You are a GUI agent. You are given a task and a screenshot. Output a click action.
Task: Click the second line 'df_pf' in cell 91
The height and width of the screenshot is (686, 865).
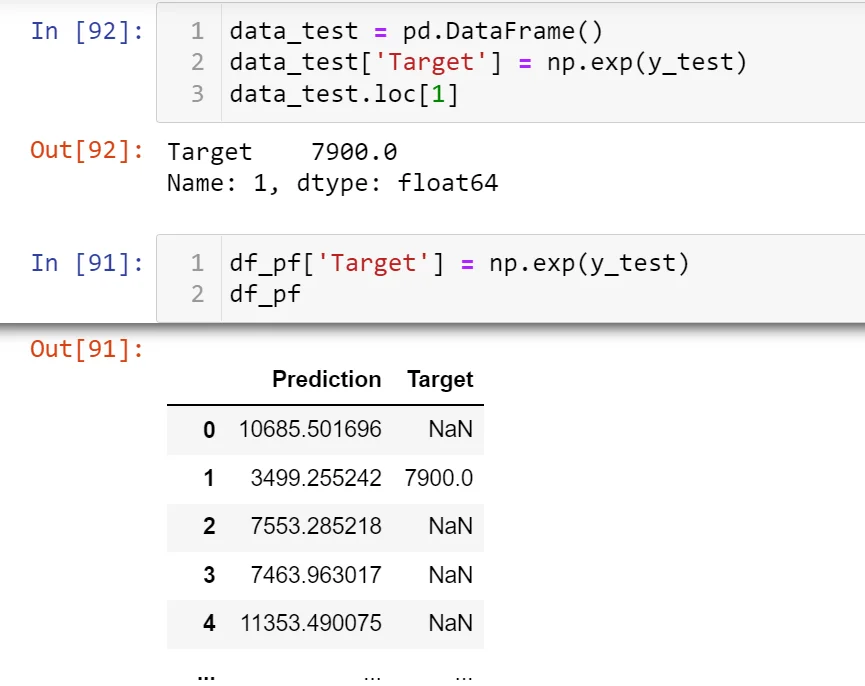coord(265,294)
